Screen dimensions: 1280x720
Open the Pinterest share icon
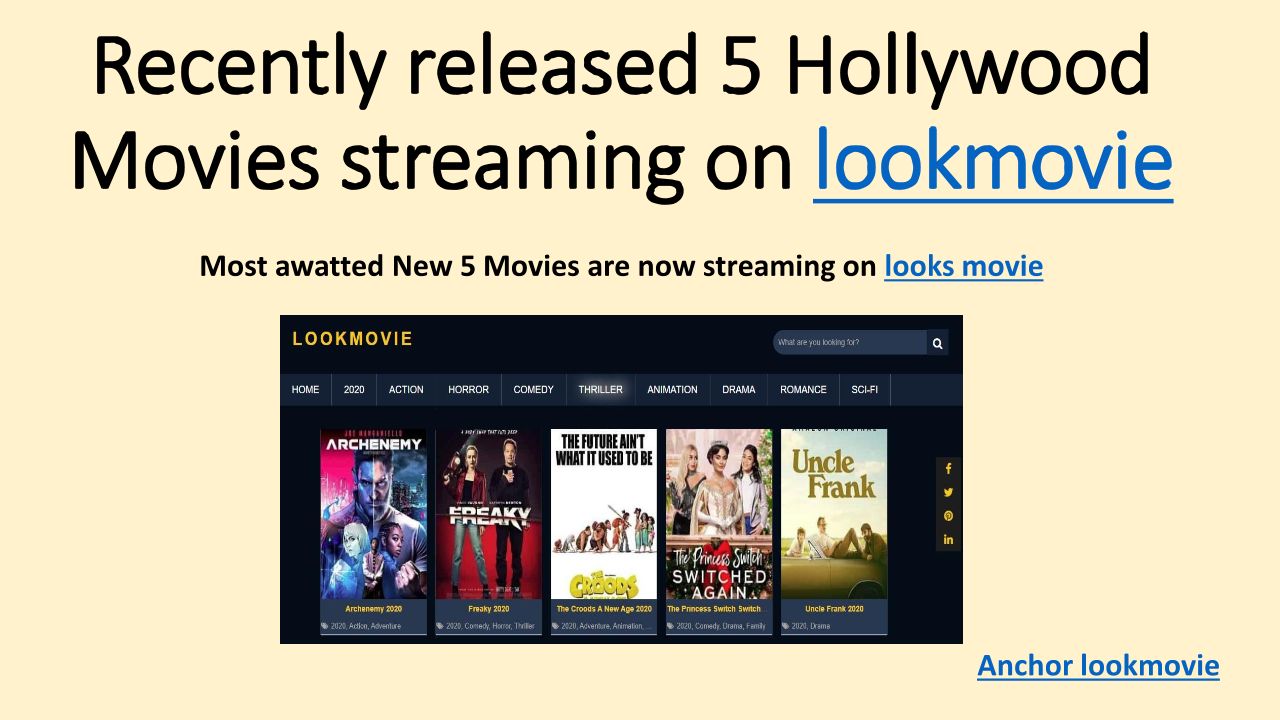(948, 517)
